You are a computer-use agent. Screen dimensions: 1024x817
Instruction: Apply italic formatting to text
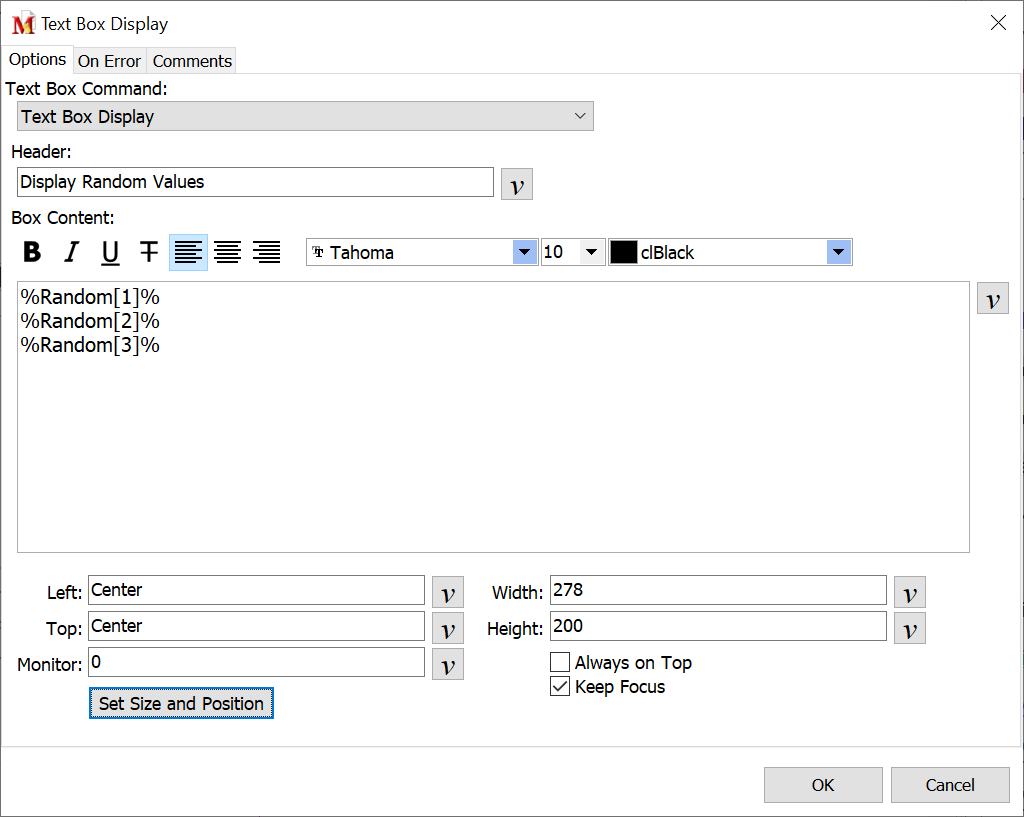(x=71, y=252)
